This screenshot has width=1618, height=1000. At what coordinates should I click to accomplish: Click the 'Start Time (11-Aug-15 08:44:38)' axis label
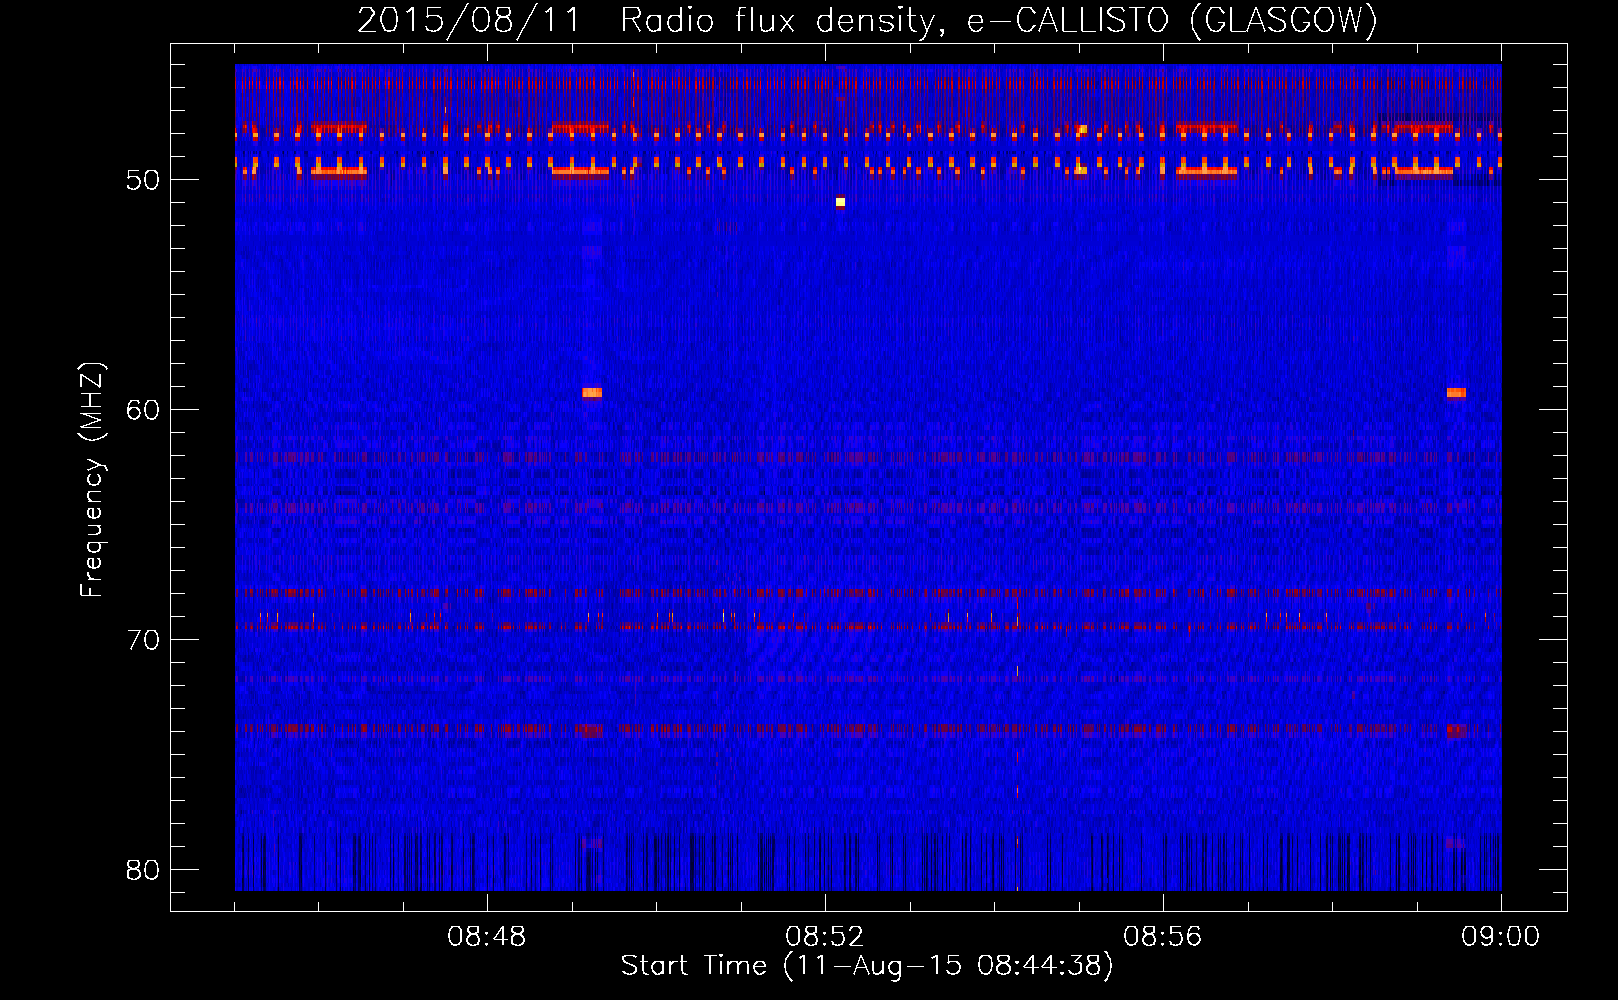coord(867,966)
